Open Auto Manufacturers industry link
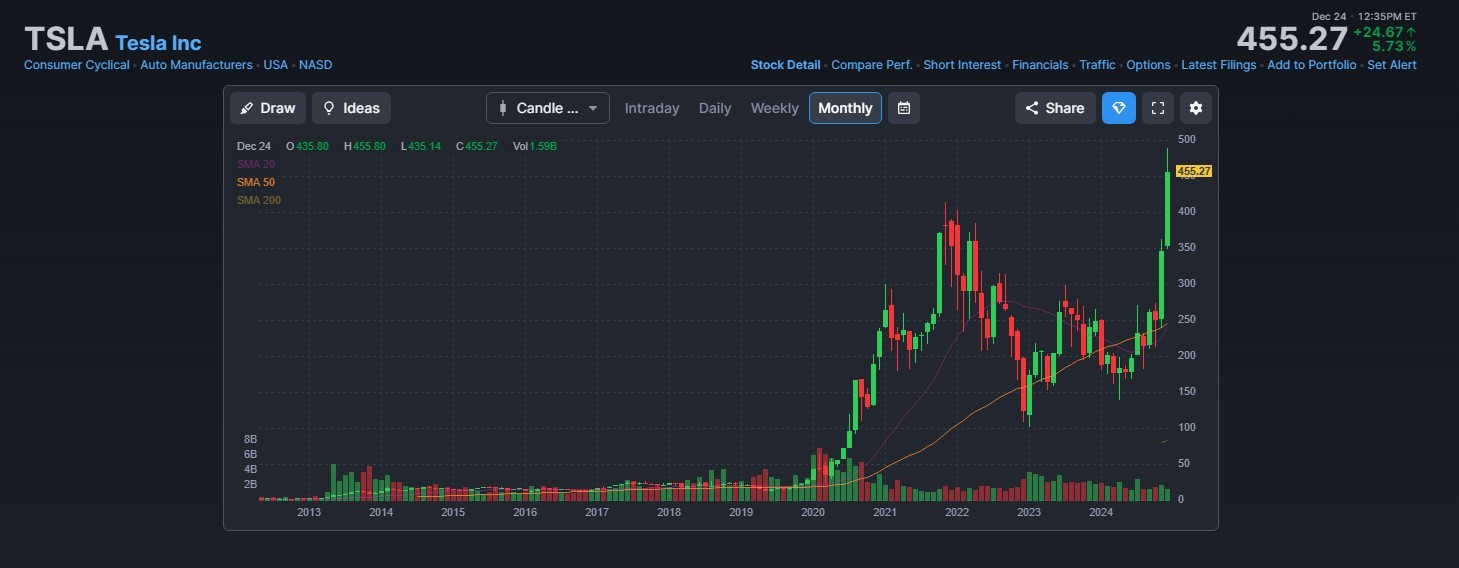Image resolution: width=1459 pixels, height=568 pixels. pyautogui.click(x=196, y=65)
